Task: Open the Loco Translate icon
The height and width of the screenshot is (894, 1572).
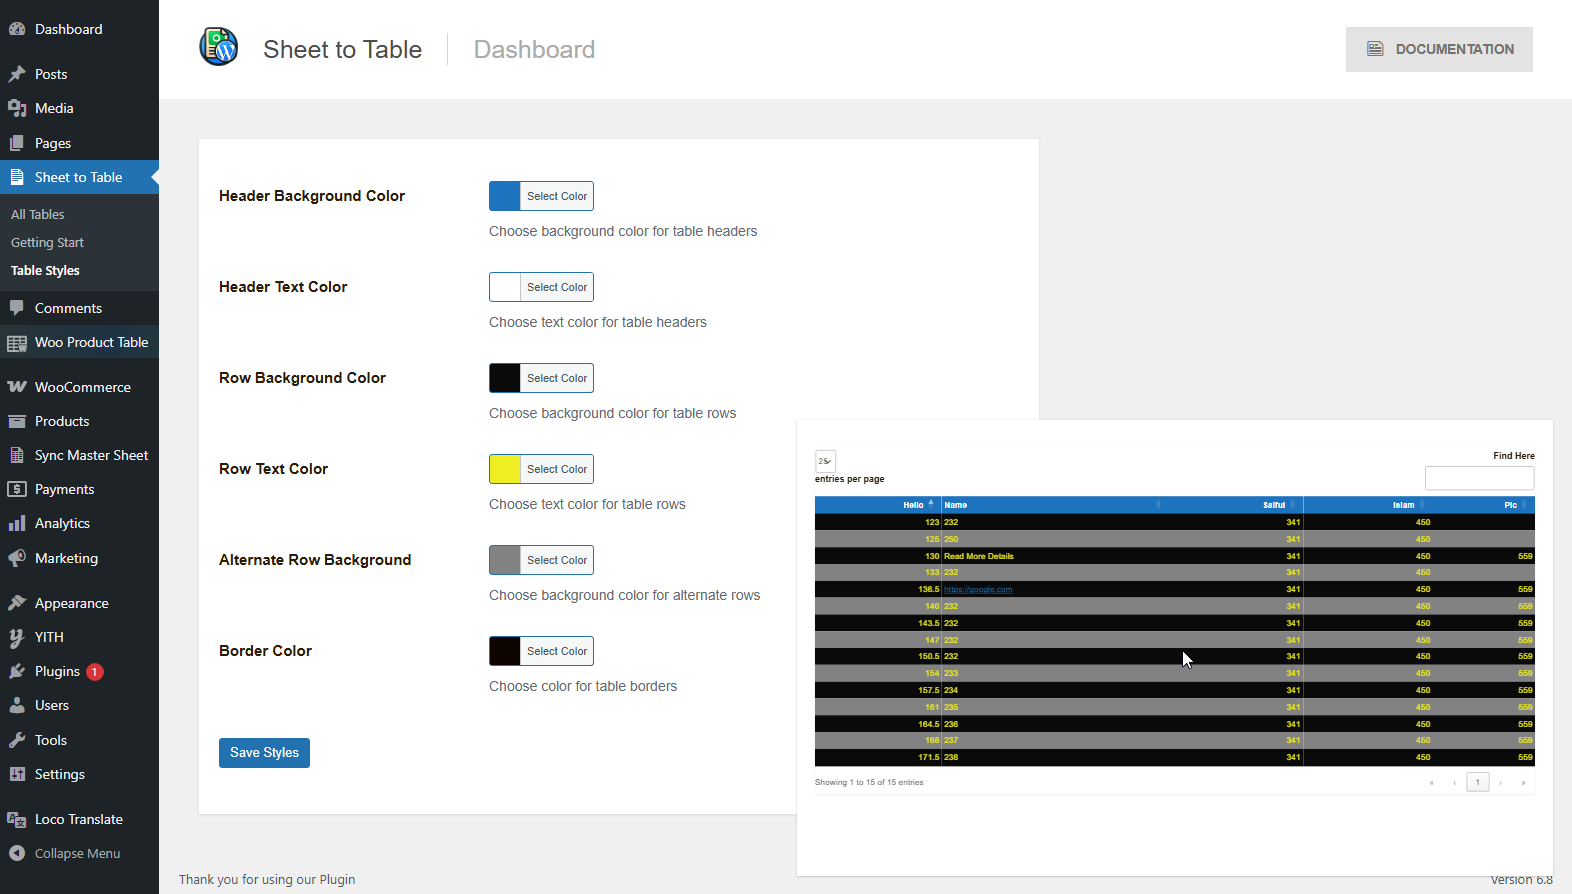Action: tap(17, 819)
